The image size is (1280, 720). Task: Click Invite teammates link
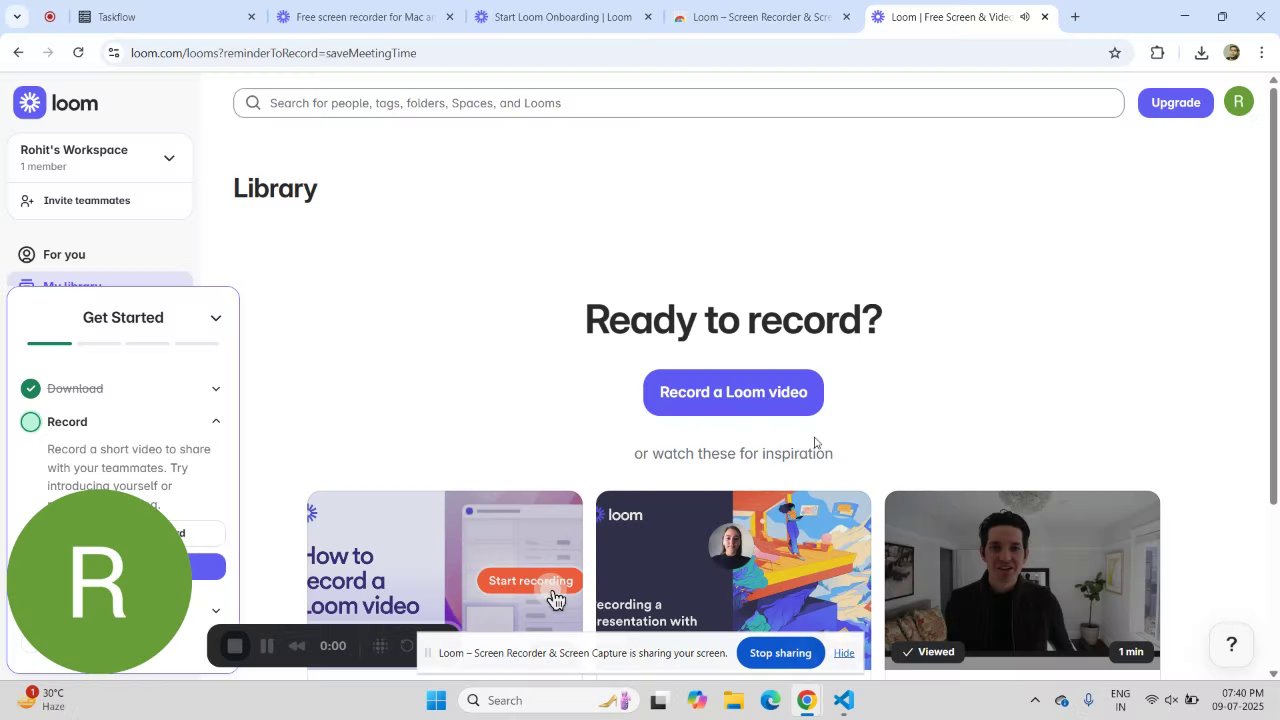click(87, 201)
